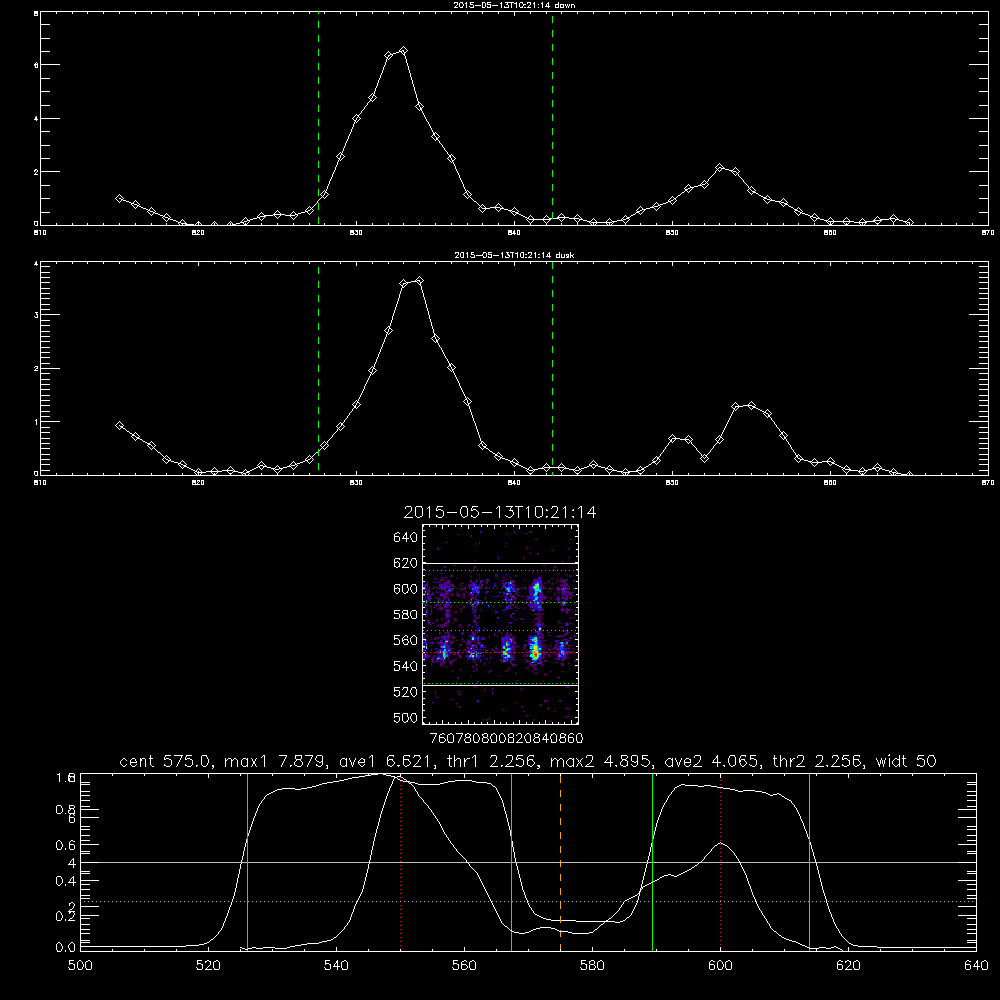The height and width of the screenshot is (1000, 1000).
Task: Click the spectral image title 2015-05-13T10:21:14
Action: (x=499, y=512)
